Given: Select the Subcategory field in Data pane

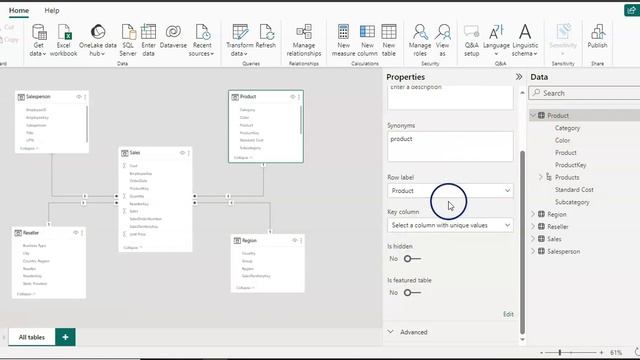Looking at the screenshot, I should (x=572, y=202).
